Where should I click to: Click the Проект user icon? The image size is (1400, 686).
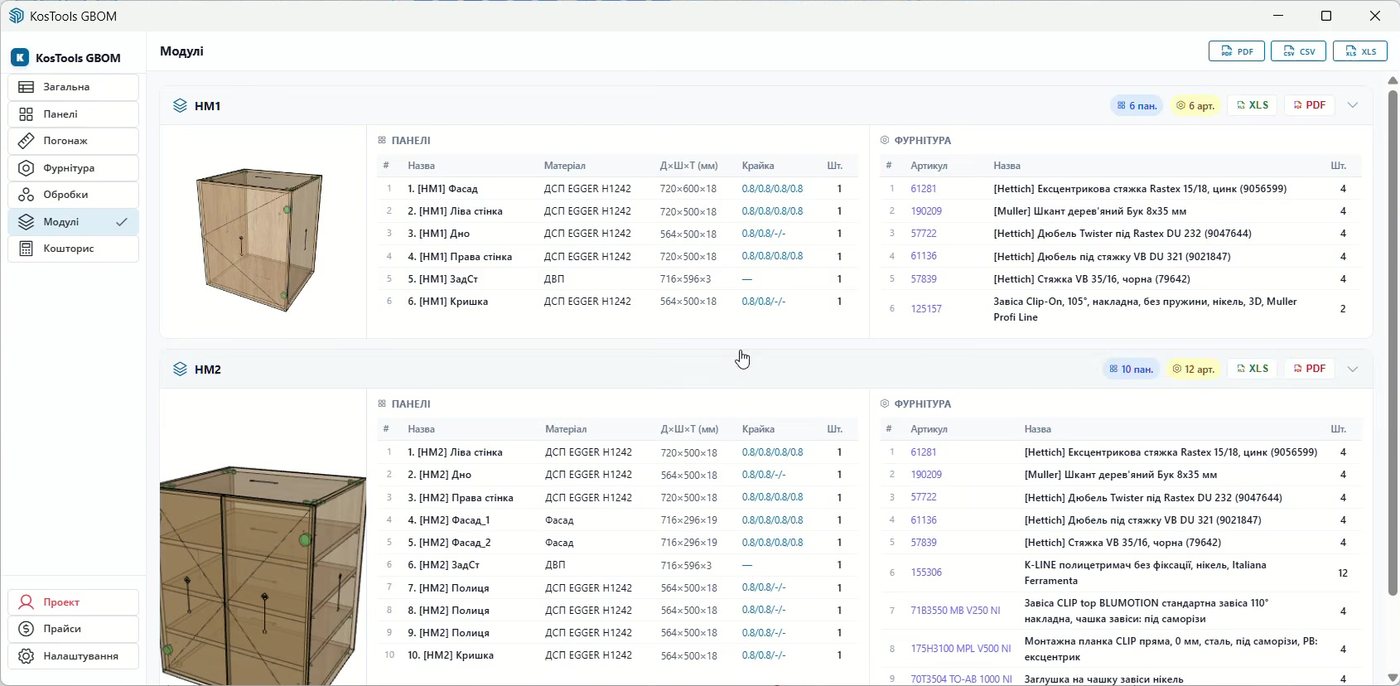coord(26,602)
